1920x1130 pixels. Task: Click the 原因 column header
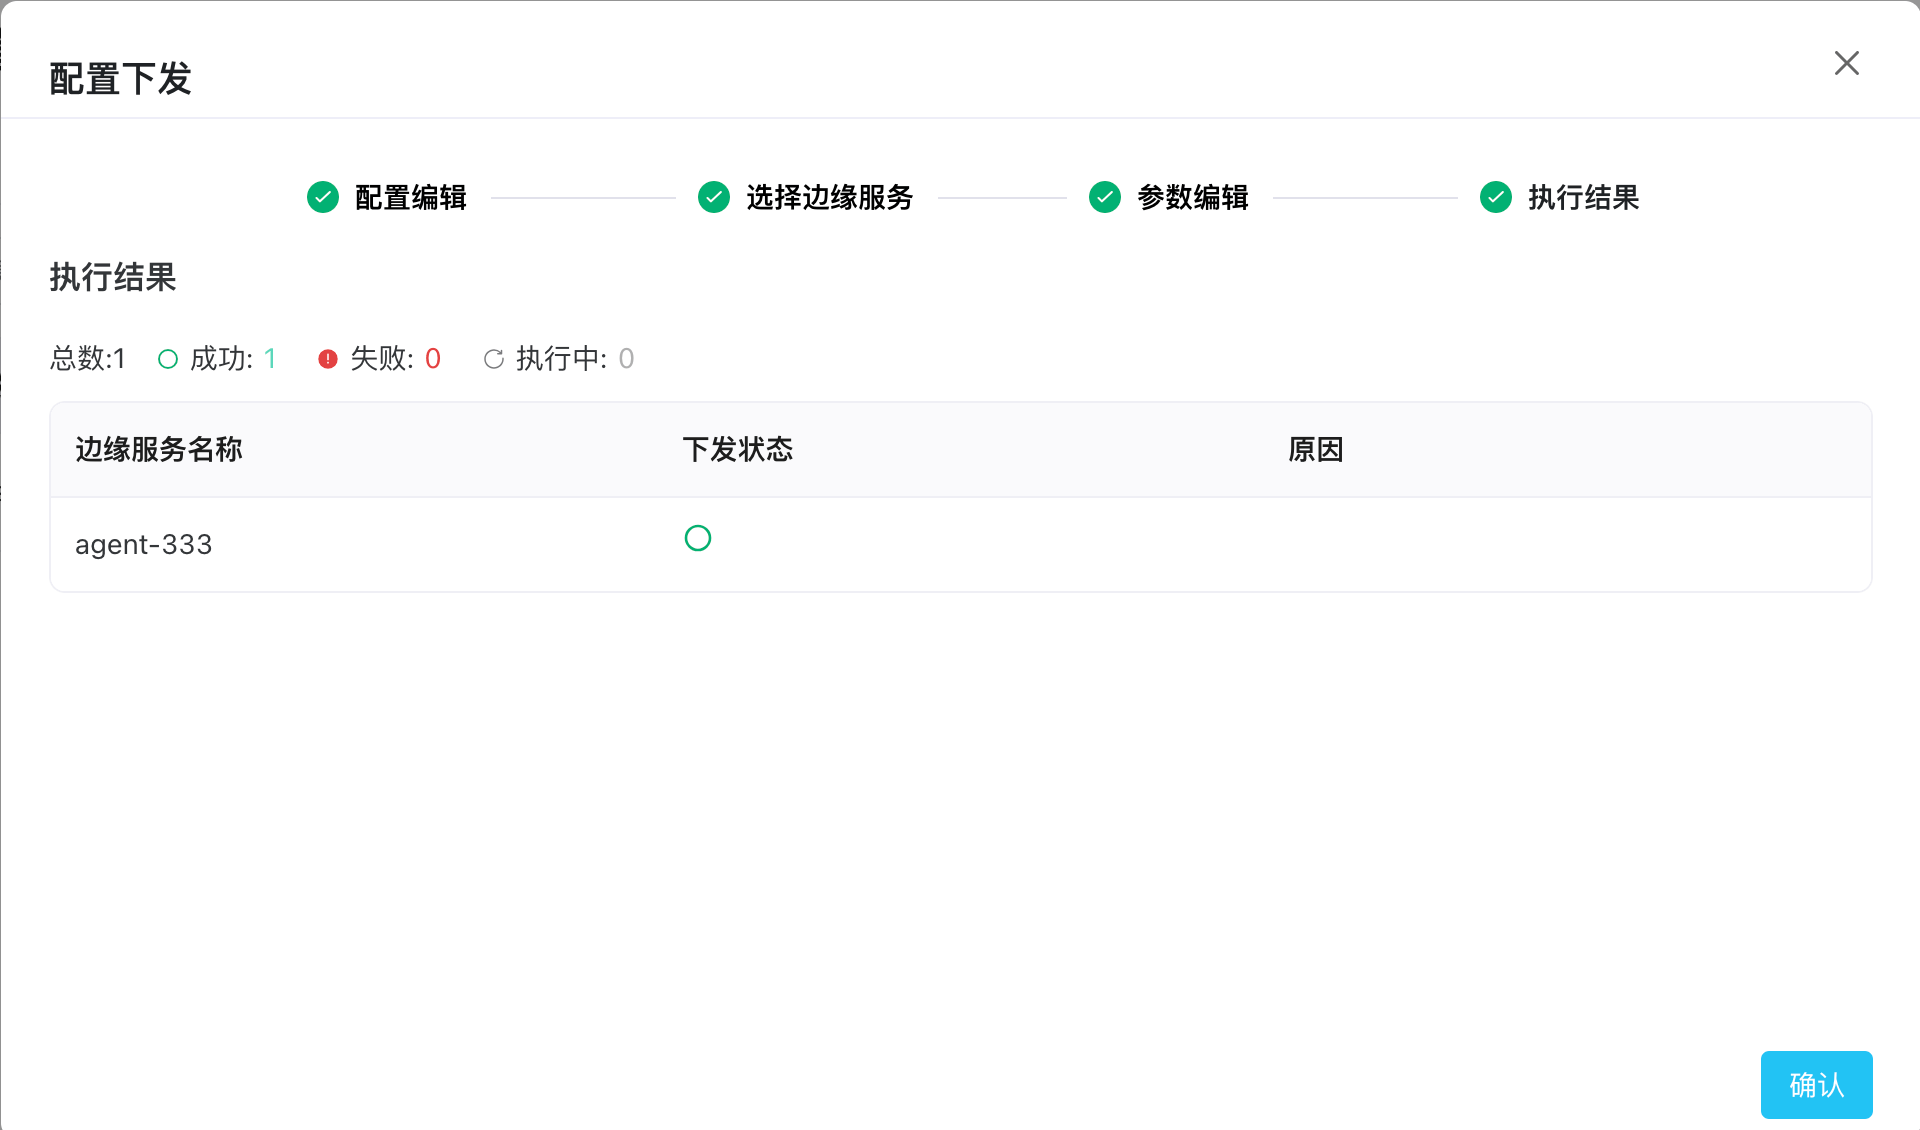tap(1315, 449)
